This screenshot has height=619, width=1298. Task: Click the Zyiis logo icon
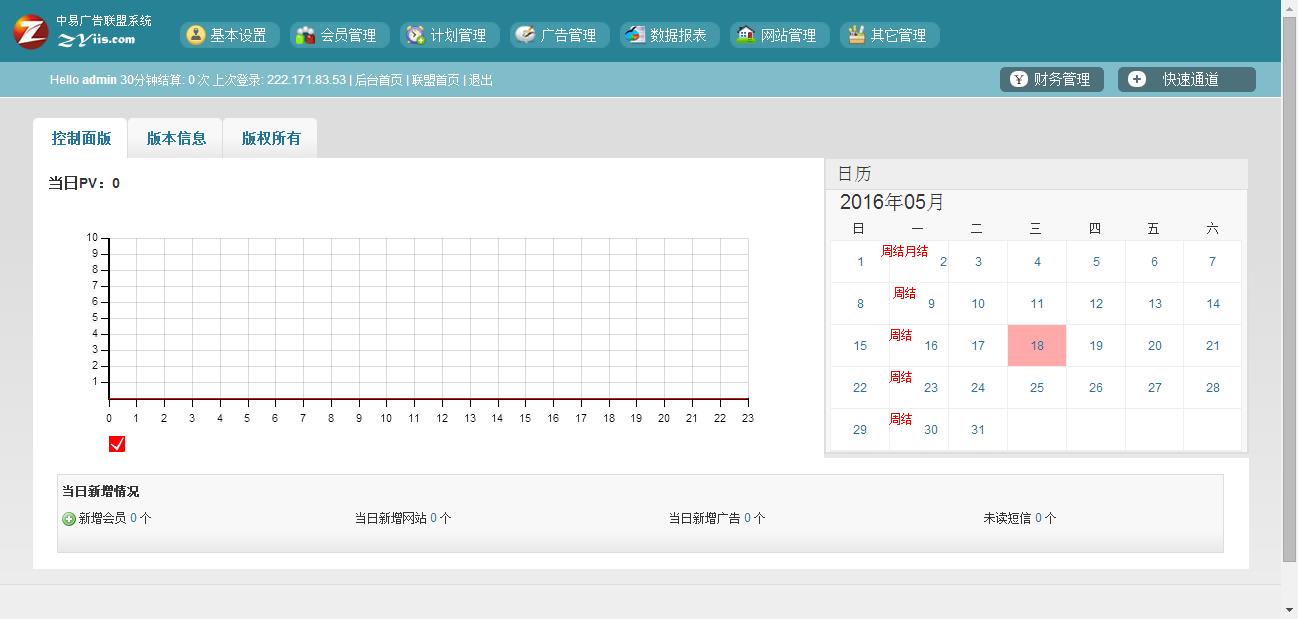click(x=31, y=31)
